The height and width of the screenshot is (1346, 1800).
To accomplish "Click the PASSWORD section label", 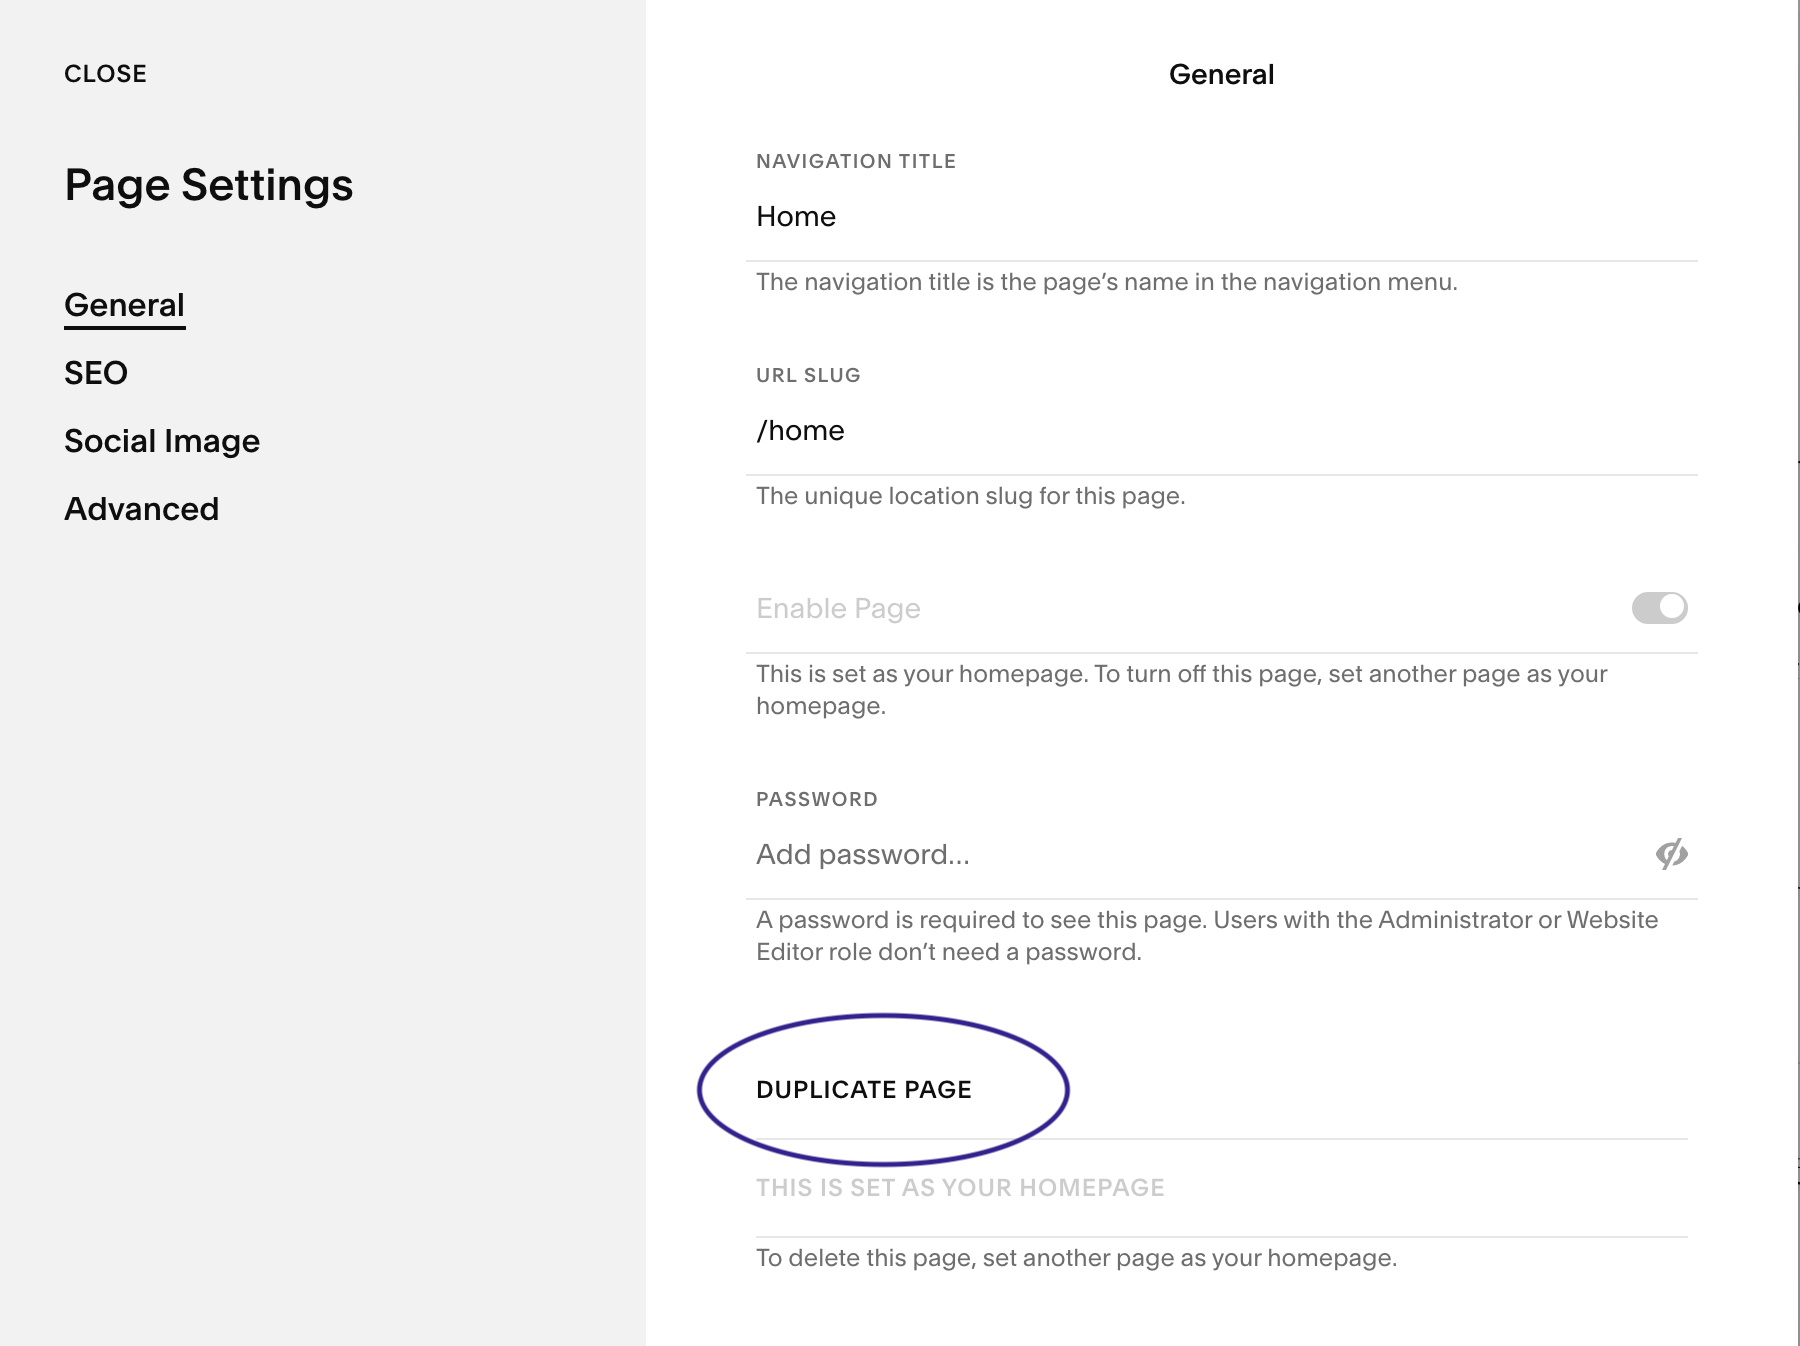I will 816,799.
